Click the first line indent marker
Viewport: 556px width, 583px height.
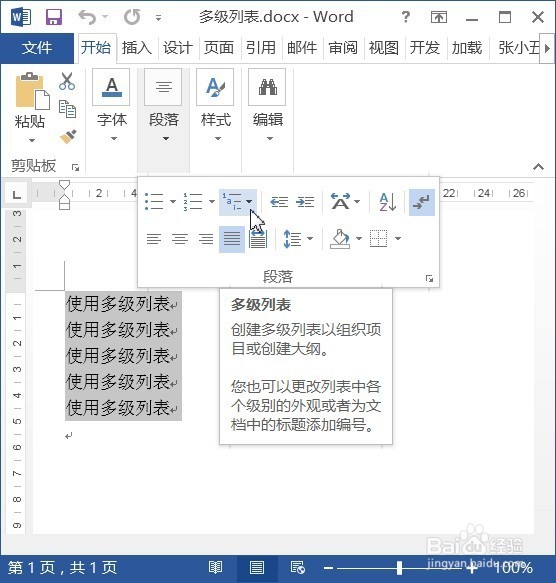(65, 185)
